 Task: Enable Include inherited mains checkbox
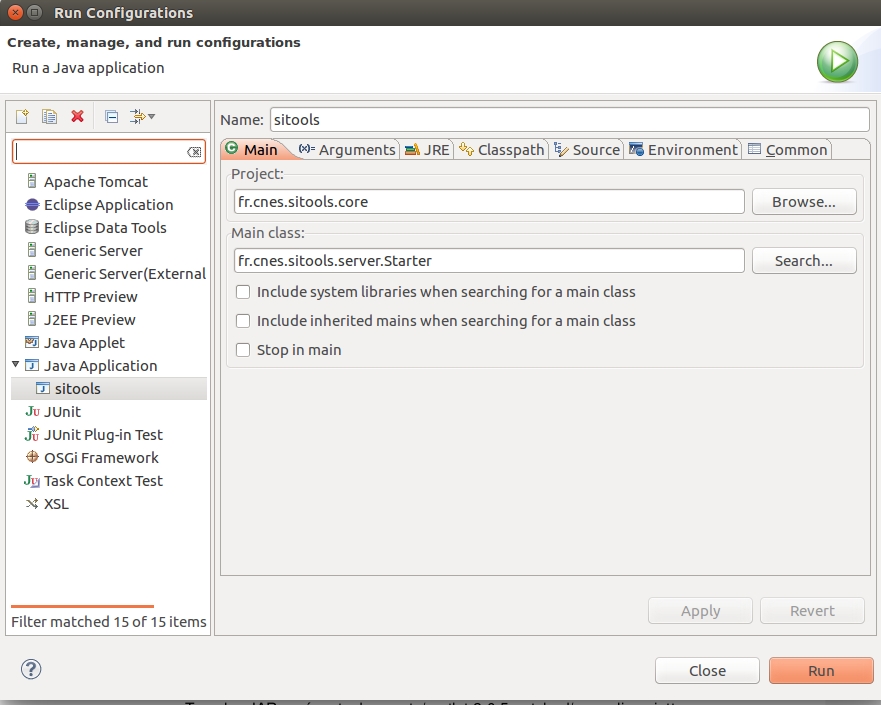[x=243, y=321]
